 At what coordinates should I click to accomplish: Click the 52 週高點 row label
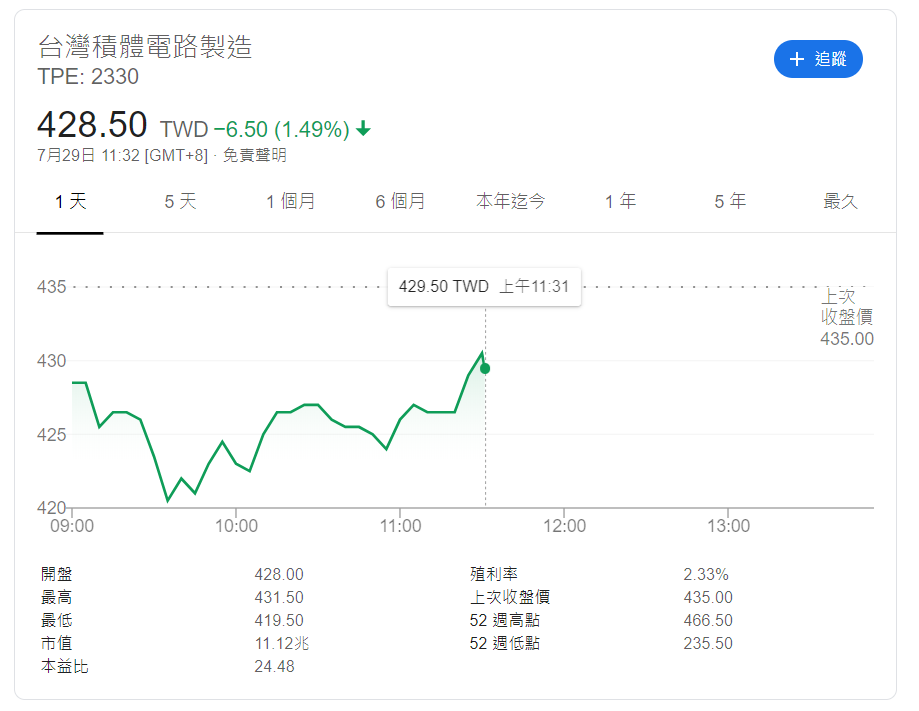505,620
